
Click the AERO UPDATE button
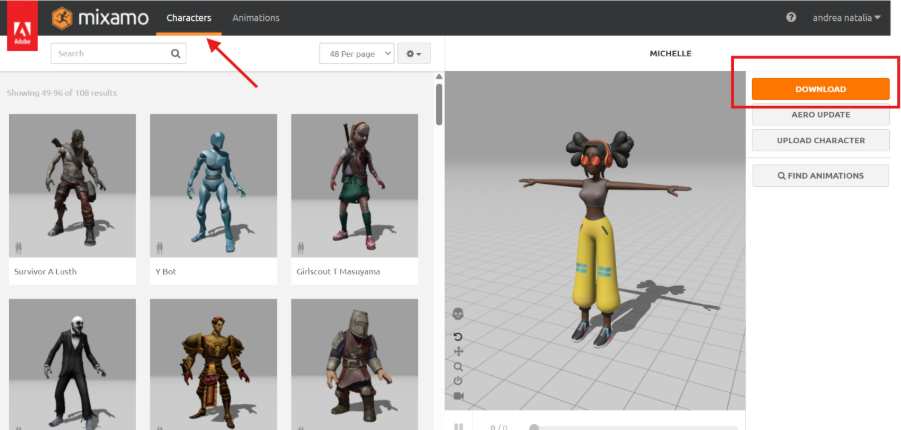click(821, 114)
